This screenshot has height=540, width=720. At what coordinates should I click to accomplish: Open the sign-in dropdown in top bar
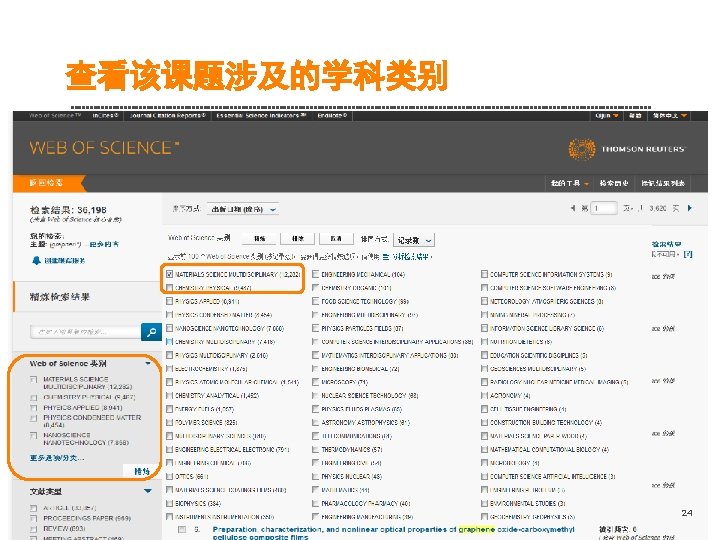[x=606, y=115]
